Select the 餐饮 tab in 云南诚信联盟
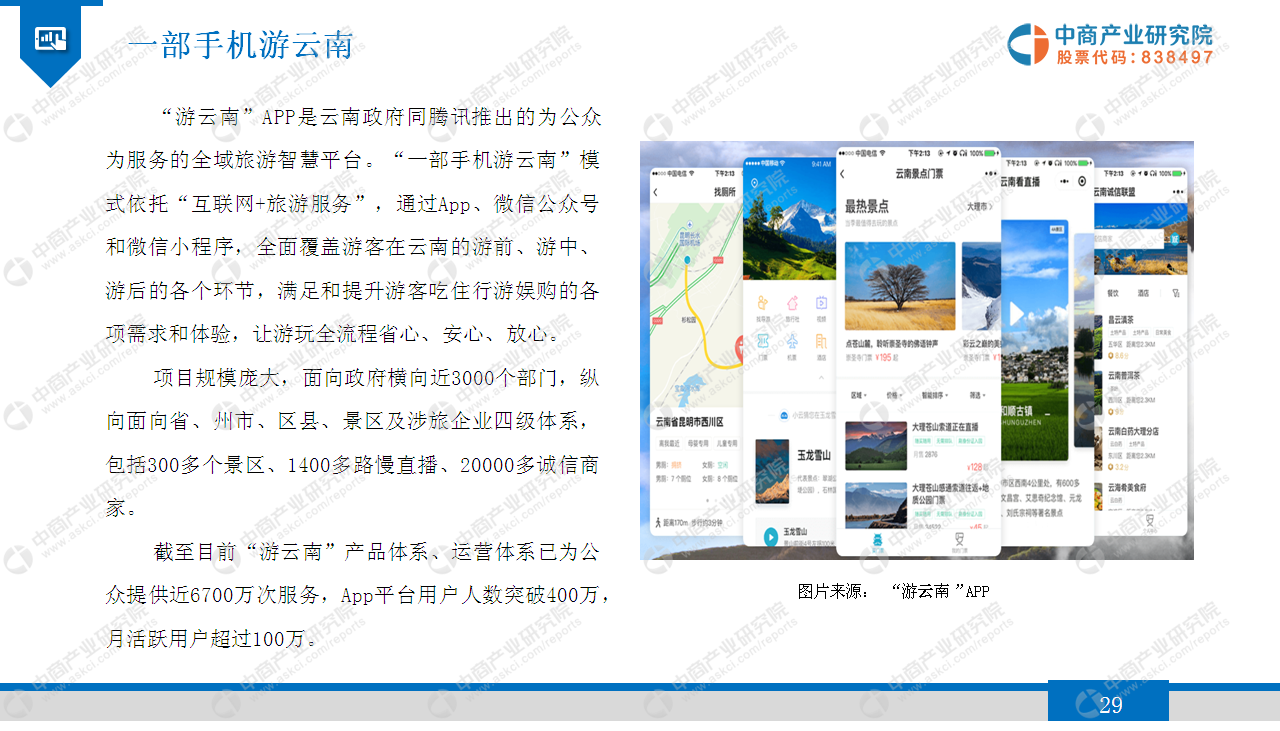Viewport: 1280px width, 731px height. pyautogui.click(x=1113, y=293)
